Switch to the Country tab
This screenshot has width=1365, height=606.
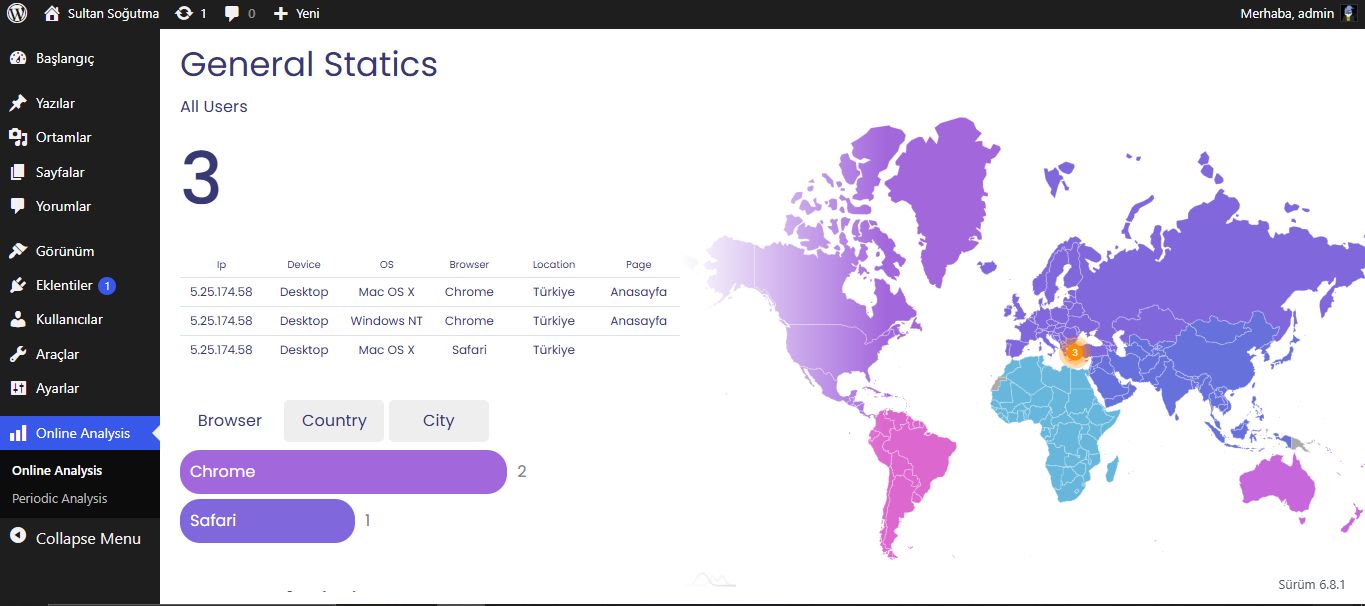(x=334, y=421)
